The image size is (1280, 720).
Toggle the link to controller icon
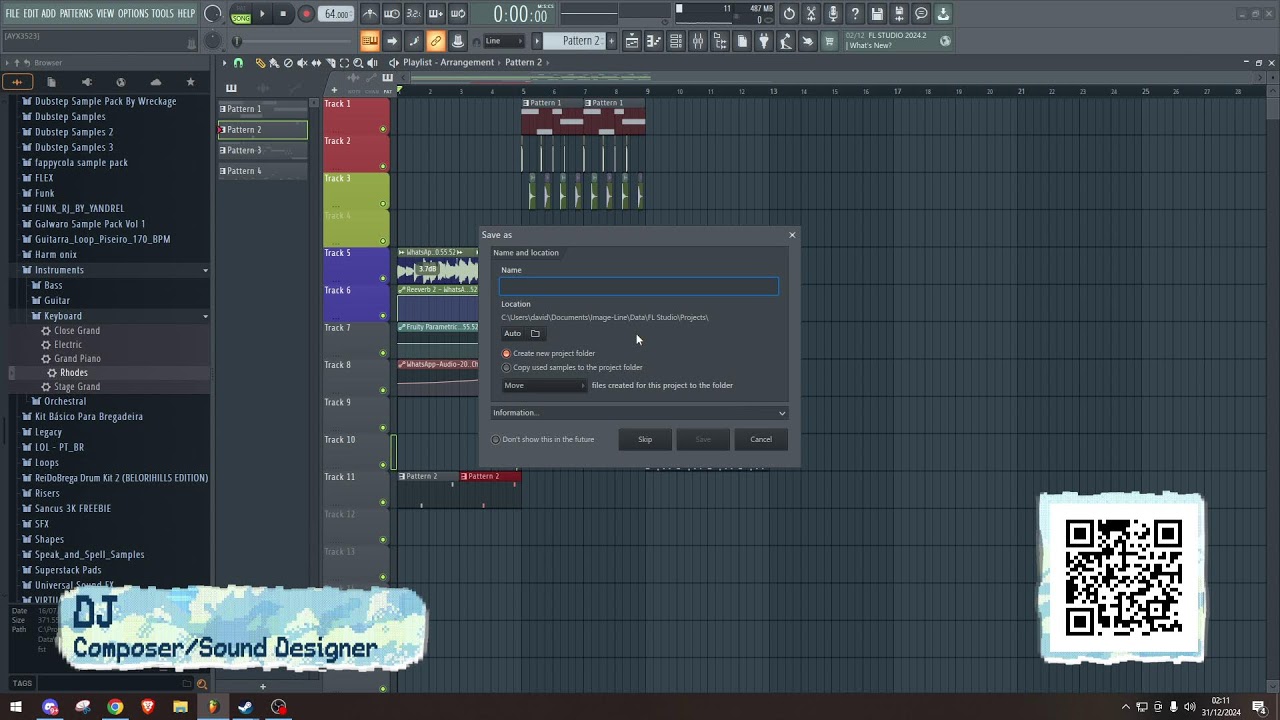click(x=435, y=41)
